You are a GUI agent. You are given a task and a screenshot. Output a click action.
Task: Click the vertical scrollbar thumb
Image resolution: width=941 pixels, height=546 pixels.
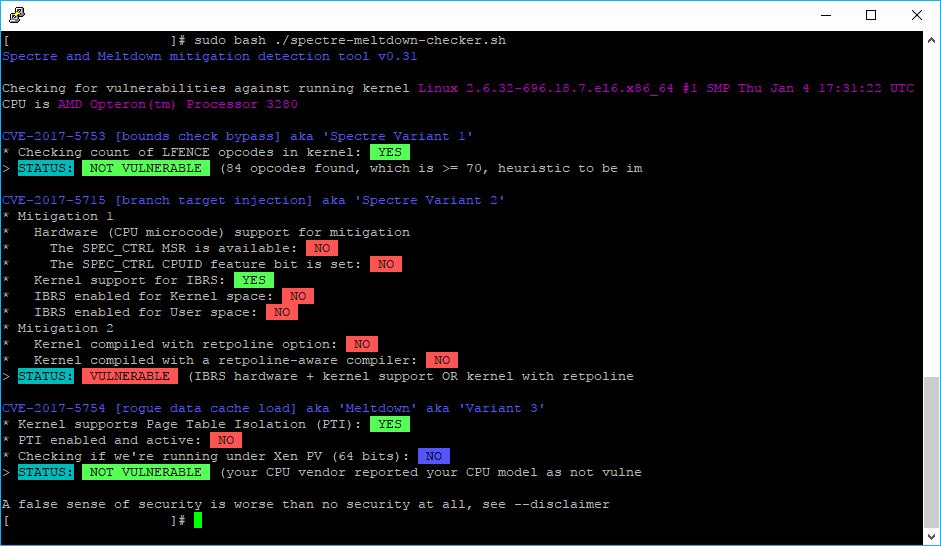point(931,453)
